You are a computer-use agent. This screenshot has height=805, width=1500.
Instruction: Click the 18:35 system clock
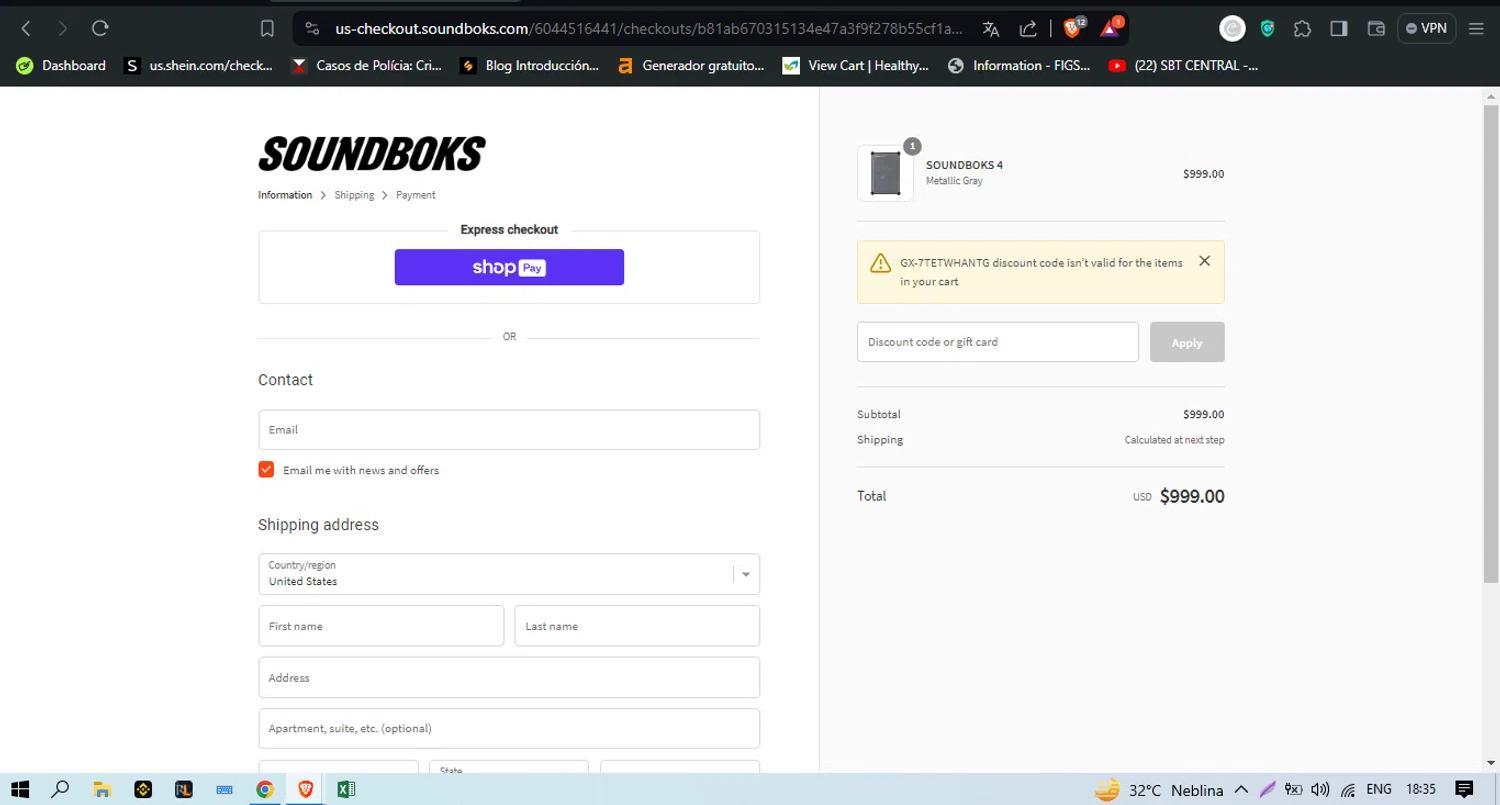click(1421, 789)
